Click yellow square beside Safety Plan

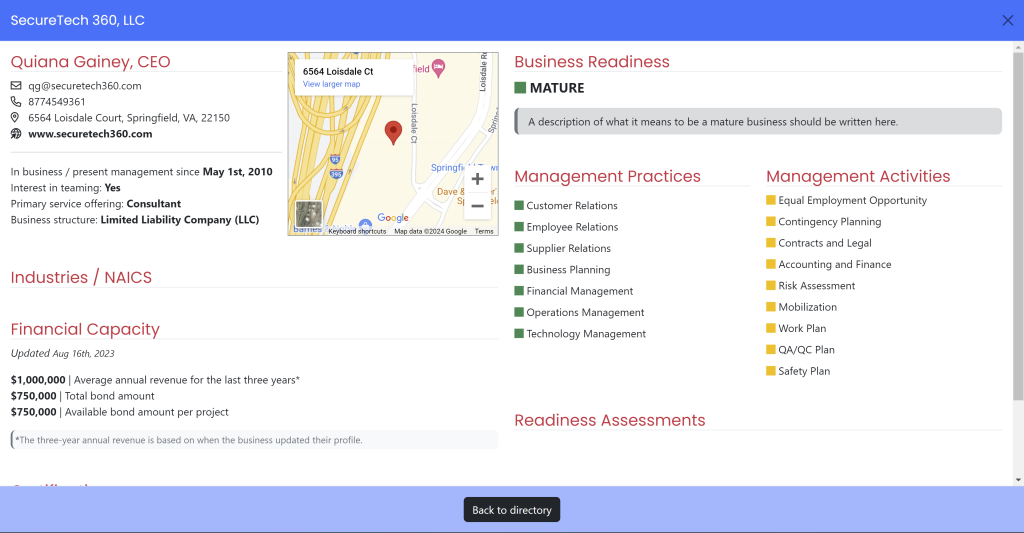point(771,371)
